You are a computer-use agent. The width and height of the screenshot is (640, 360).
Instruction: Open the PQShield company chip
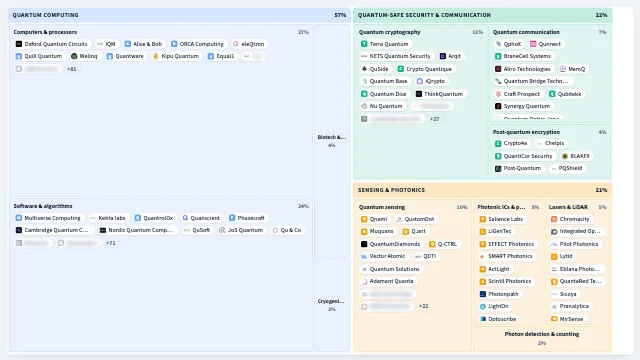pyautogui.click(x=567, y=168)
